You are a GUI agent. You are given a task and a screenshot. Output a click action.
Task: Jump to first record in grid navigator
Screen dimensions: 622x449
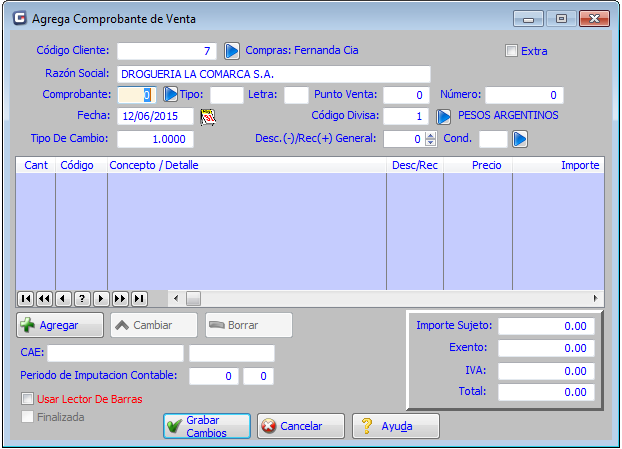[25, 298]
